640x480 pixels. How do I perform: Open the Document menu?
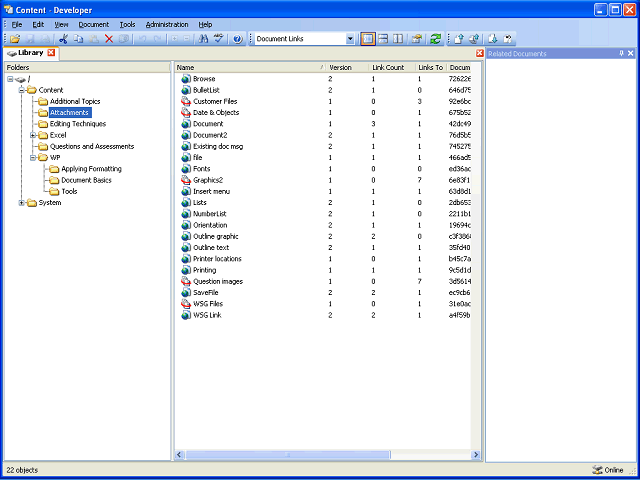[x=94, y=24]
